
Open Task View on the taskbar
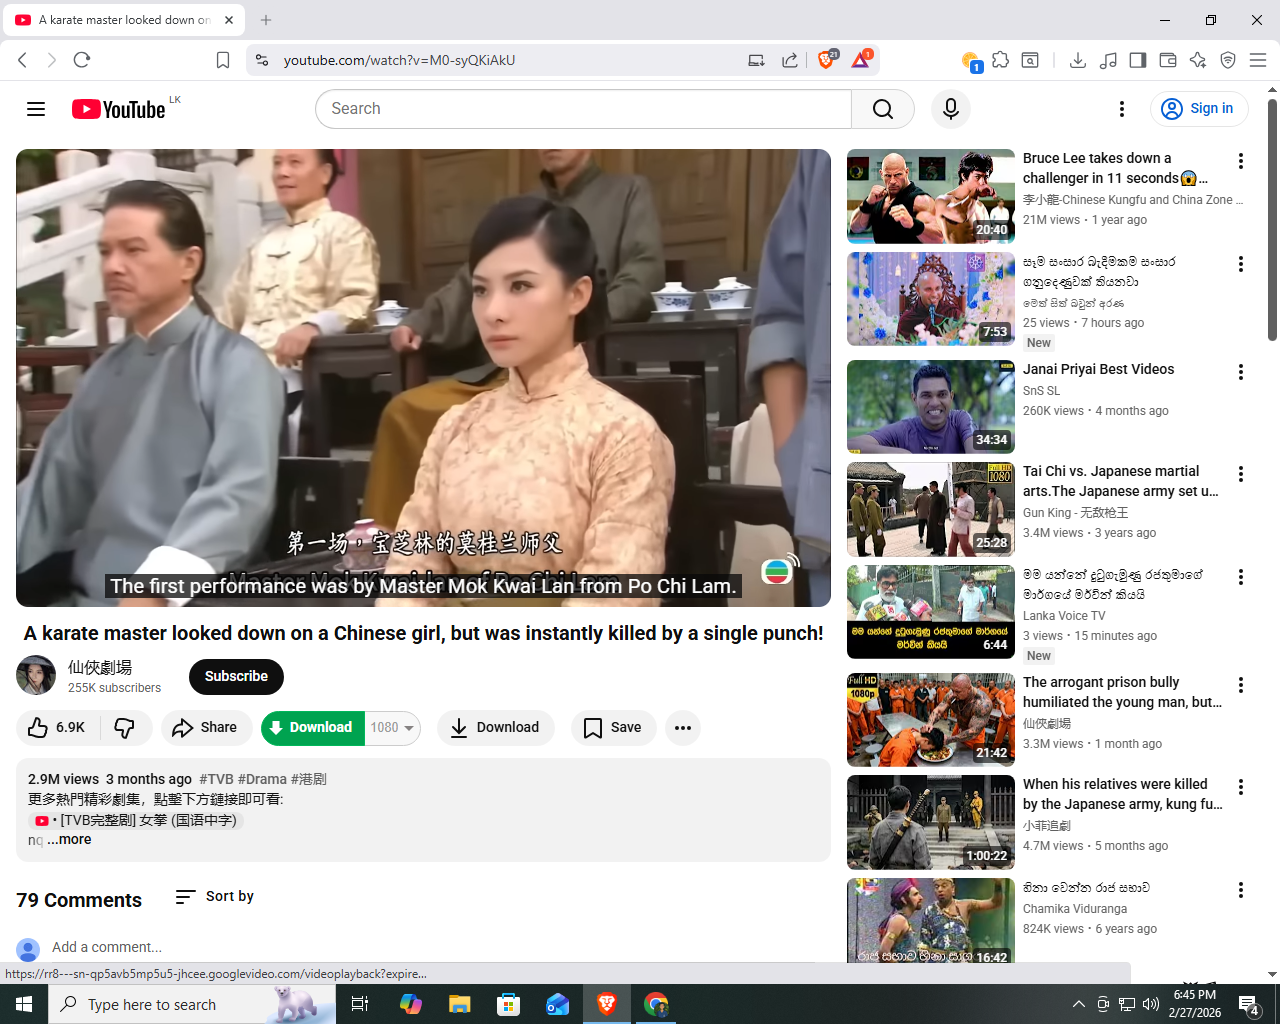tap(360, 1004)
